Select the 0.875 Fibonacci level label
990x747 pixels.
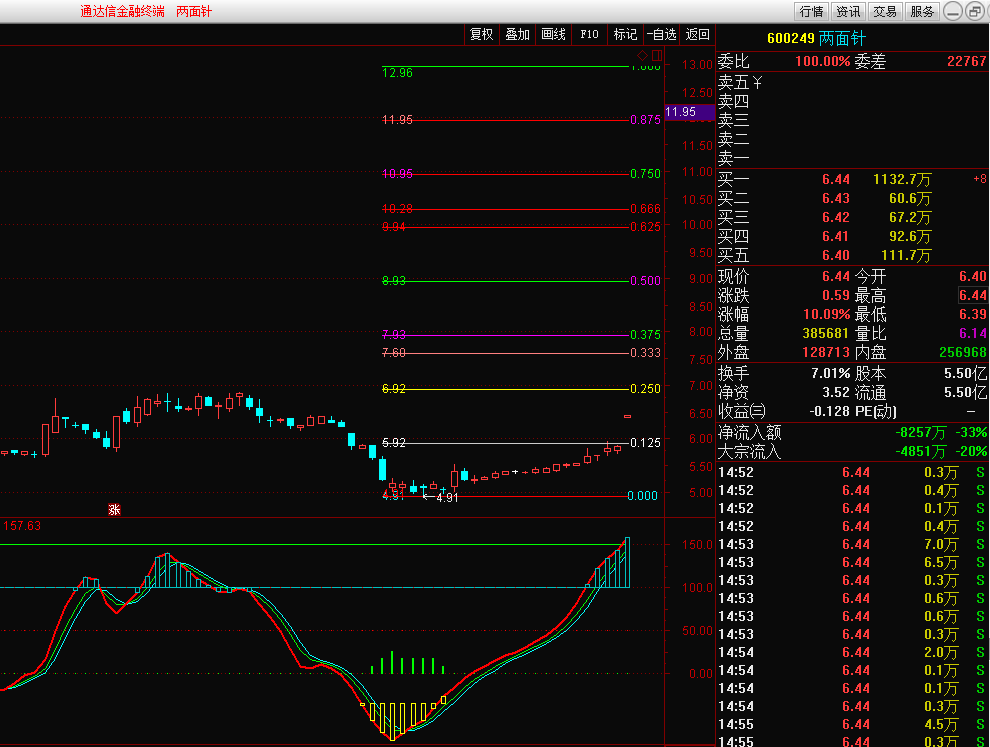(x=645, y=119)
